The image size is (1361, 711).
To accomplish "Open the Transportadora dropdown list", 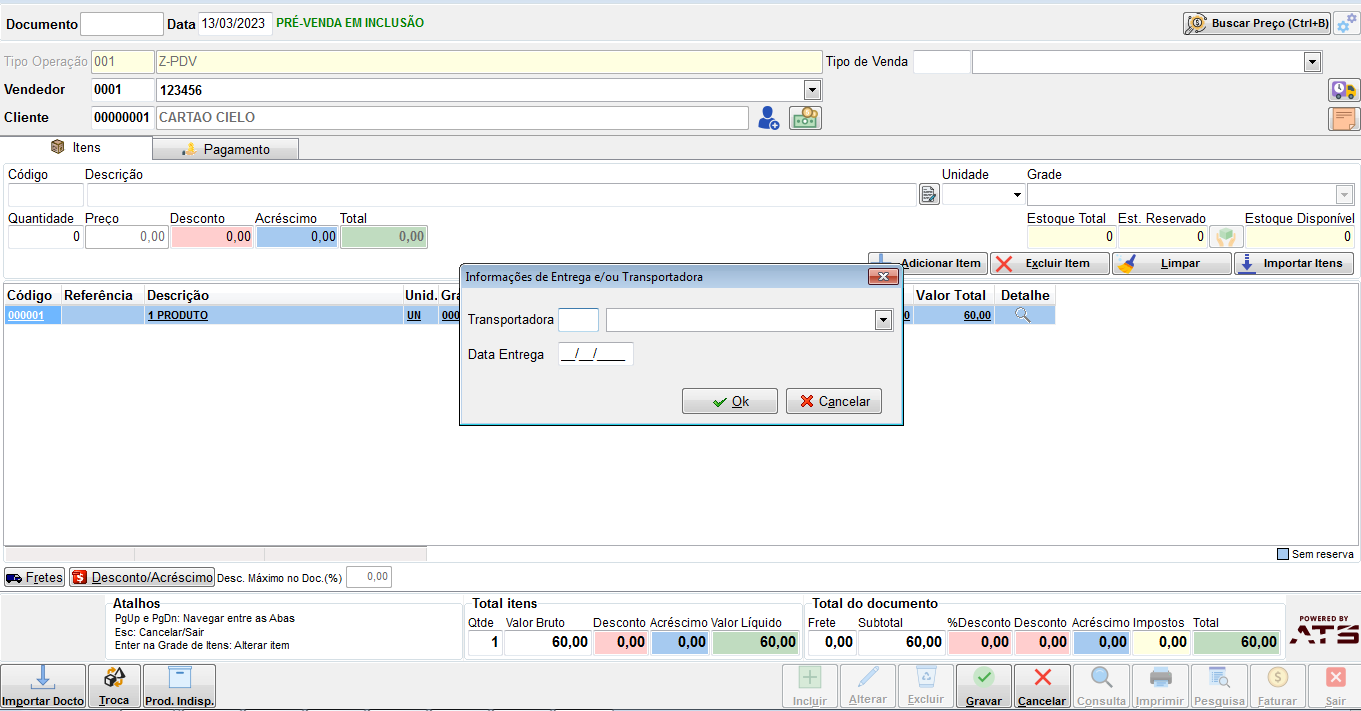I will tap(883, 320).
